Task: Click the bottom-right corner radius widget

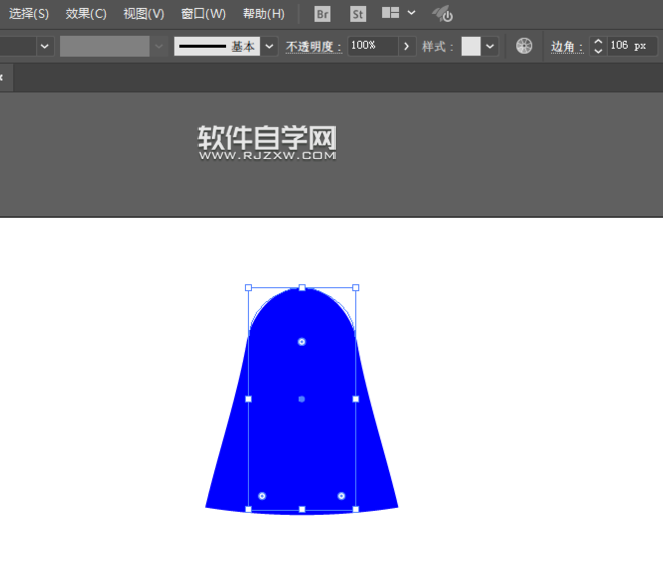Action: [x=341, y=496]
